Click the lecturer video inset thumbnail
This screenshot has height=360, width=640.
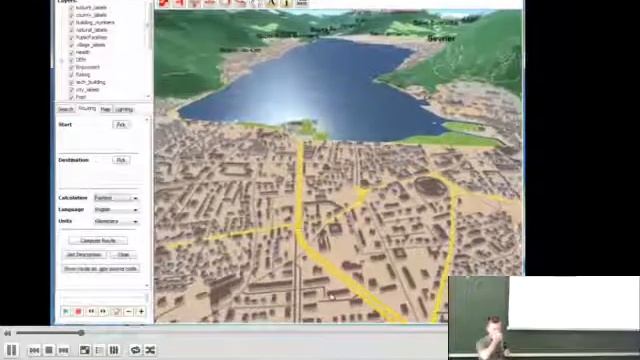point(544,318)
